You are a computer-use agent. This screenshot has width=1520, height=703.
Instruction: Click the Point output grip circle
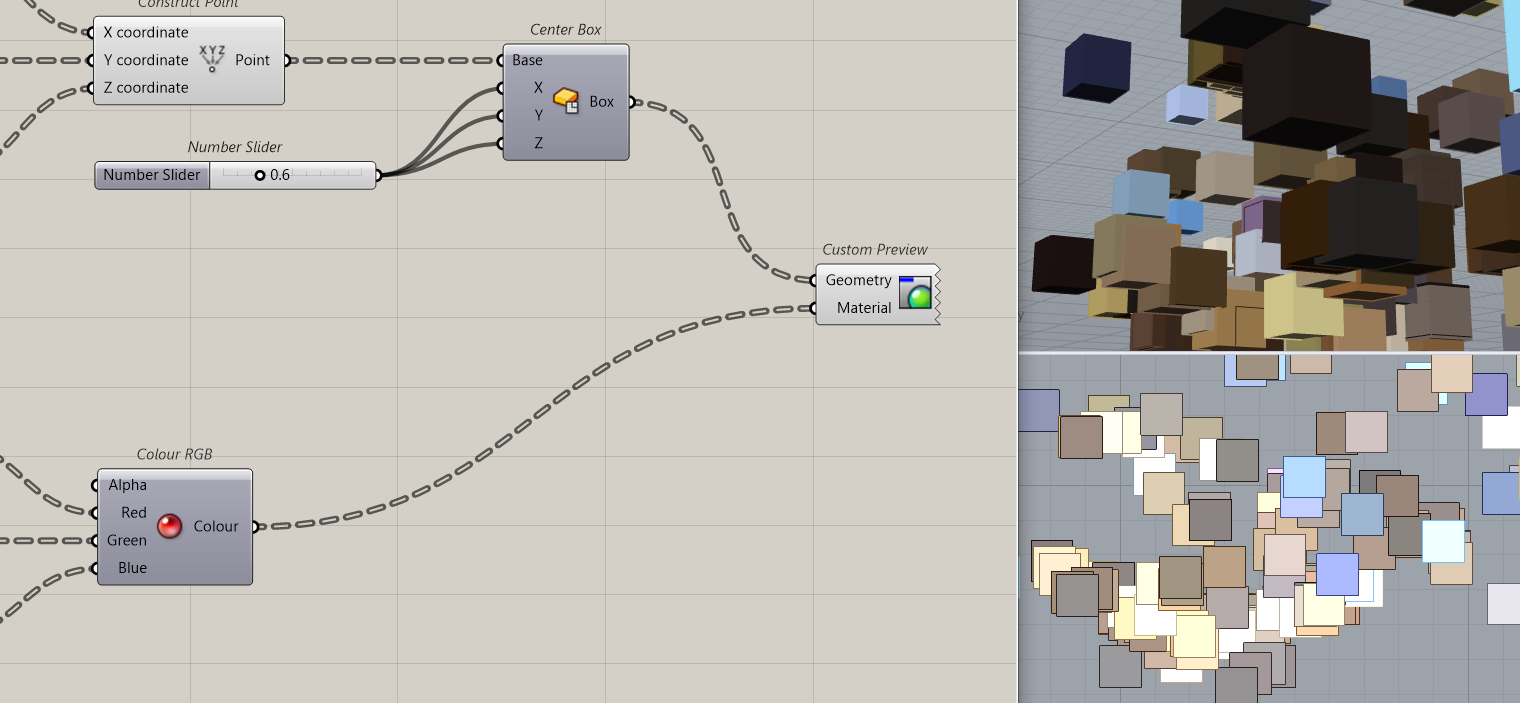click(x=286, y=60)
